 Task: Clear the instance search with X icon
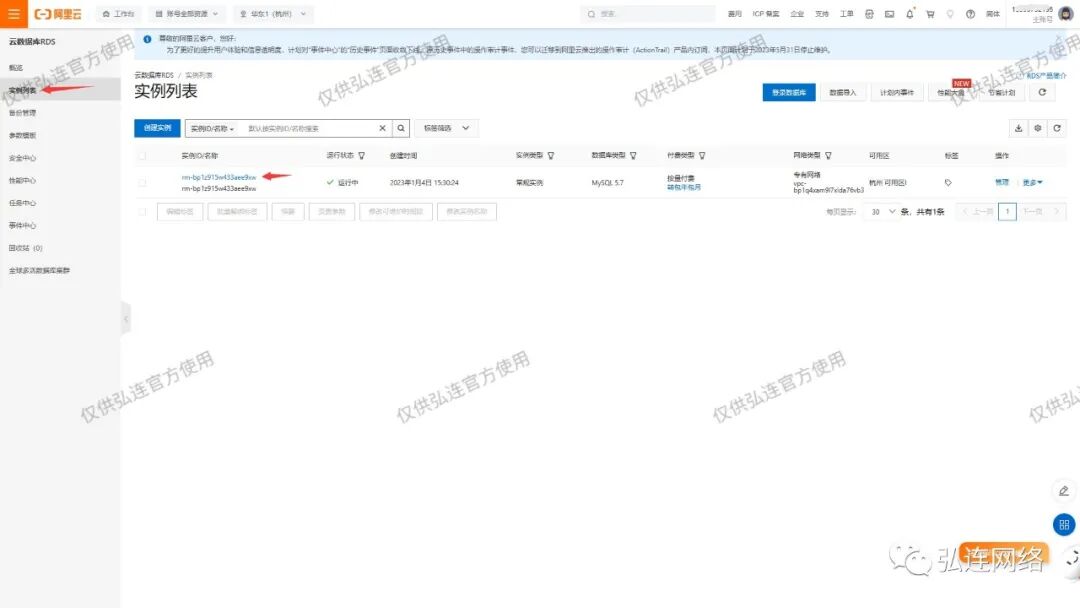(x=382, y=128)
